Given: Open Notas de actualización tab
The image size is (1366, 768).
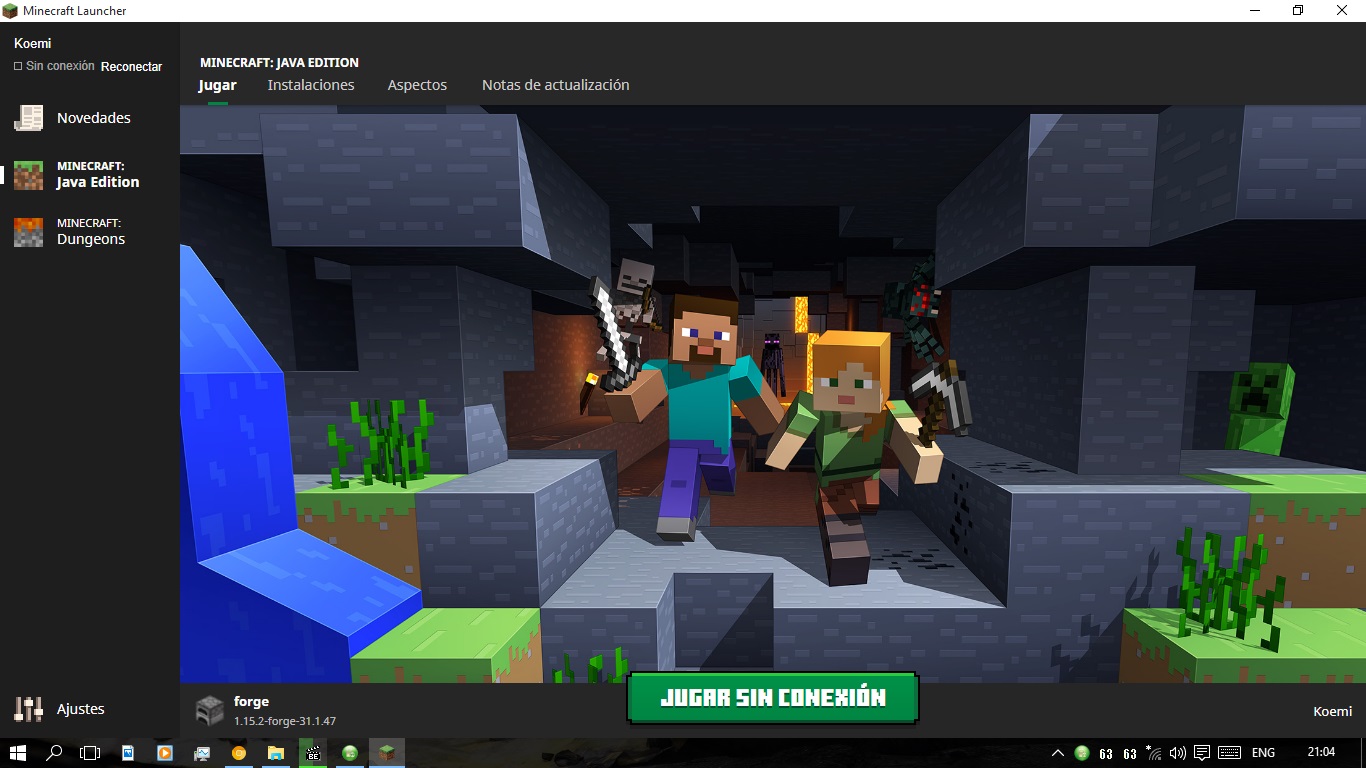Looking at the screenshot, I should point(556,85).
